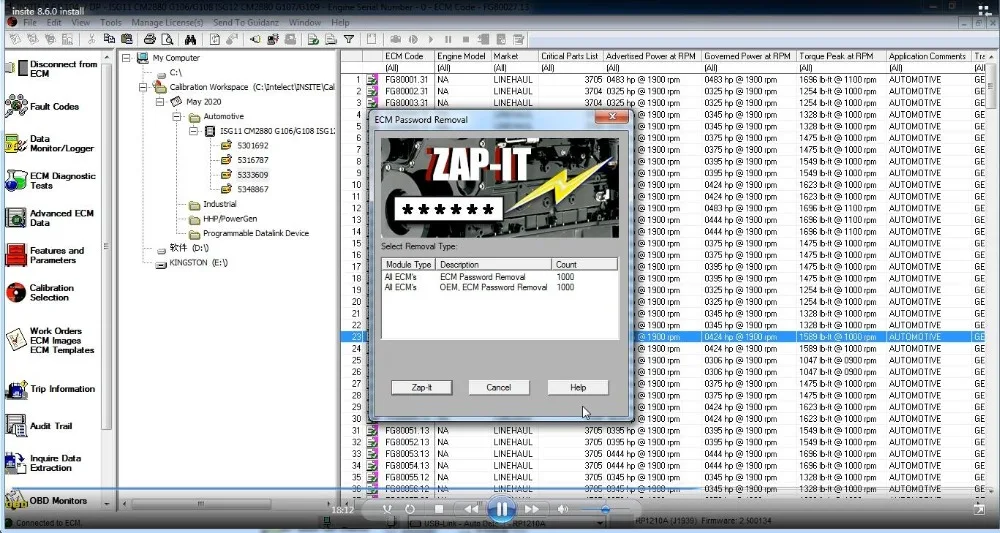Pause the video with the blue button
This screenshot has height=533, width=1000.
501,509
